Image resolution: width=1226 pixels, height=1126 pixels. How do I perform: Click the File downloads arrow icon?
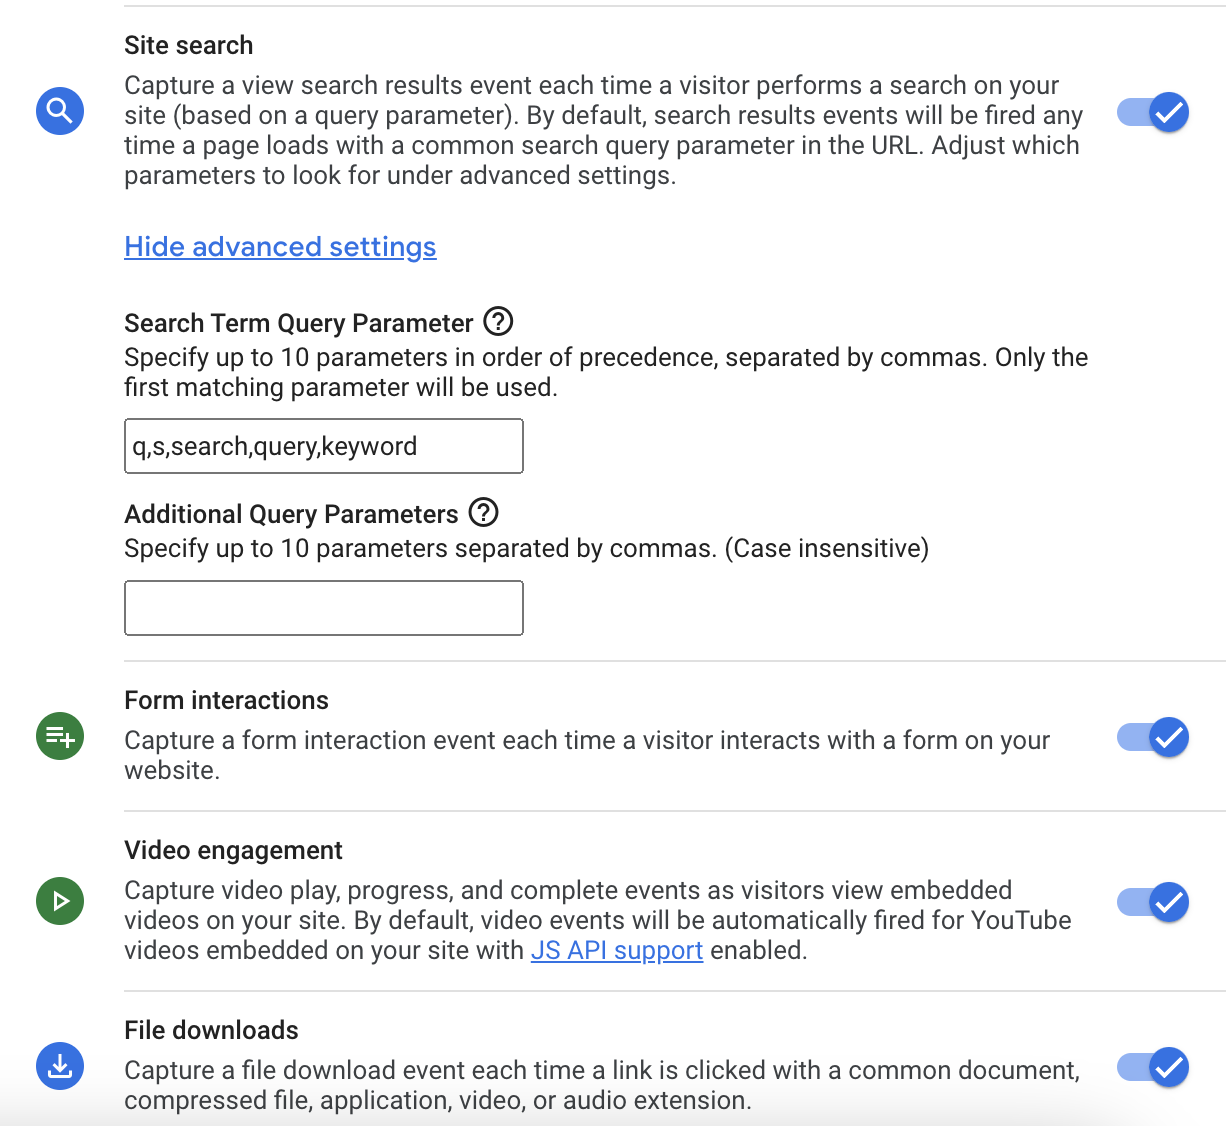click(60, 1066)
